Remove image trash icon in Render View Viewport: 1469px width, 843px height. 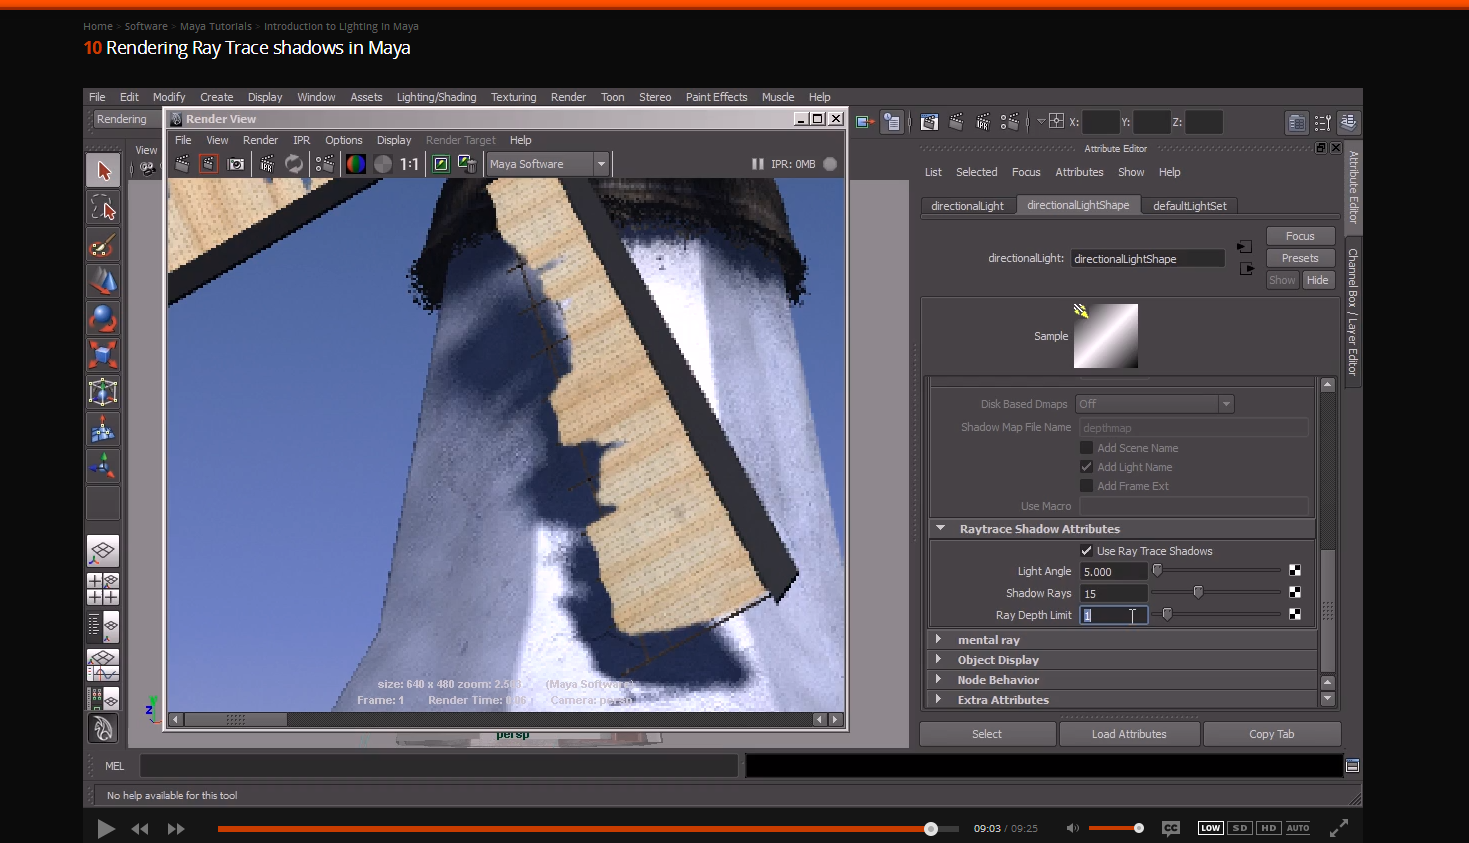[467, 164]
